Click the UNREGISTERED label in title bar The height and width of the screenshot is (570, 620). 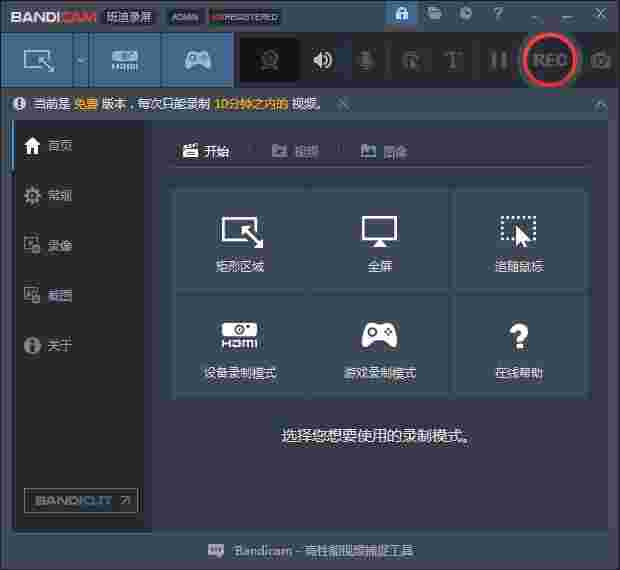click(x=245, y=17)
